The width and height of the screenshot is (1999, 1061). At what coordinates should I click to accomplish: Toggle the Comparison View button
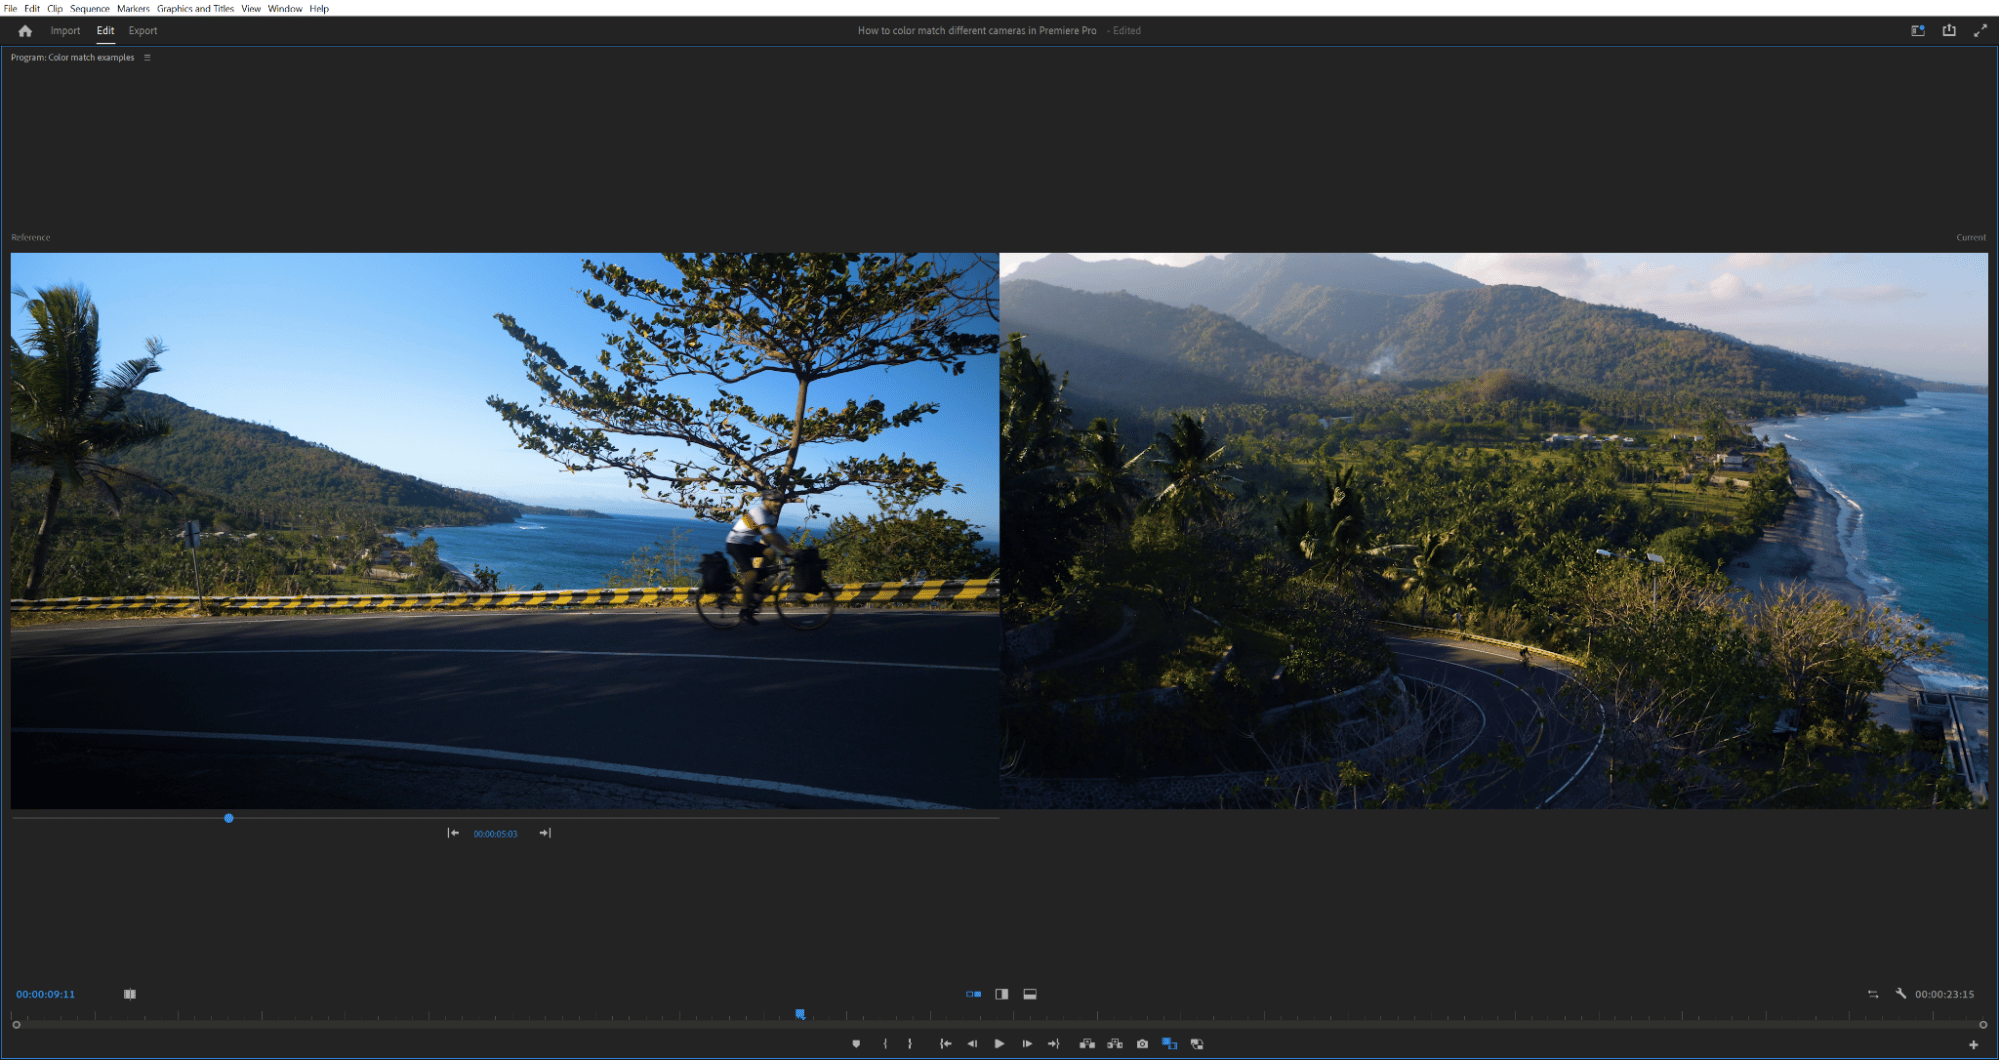[x=1168, y=1044]
